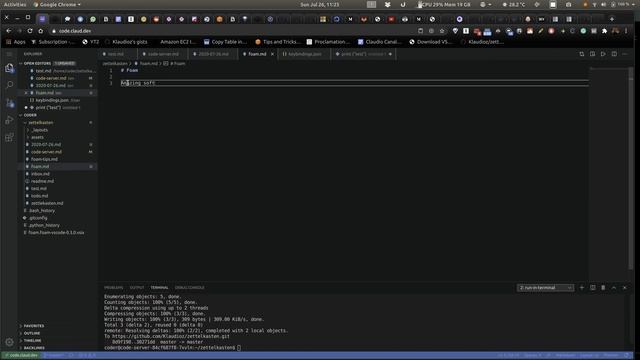Open the hamburger application menu
The height and width of the screenshot is (360, 640).
click(x=9, y=54)
